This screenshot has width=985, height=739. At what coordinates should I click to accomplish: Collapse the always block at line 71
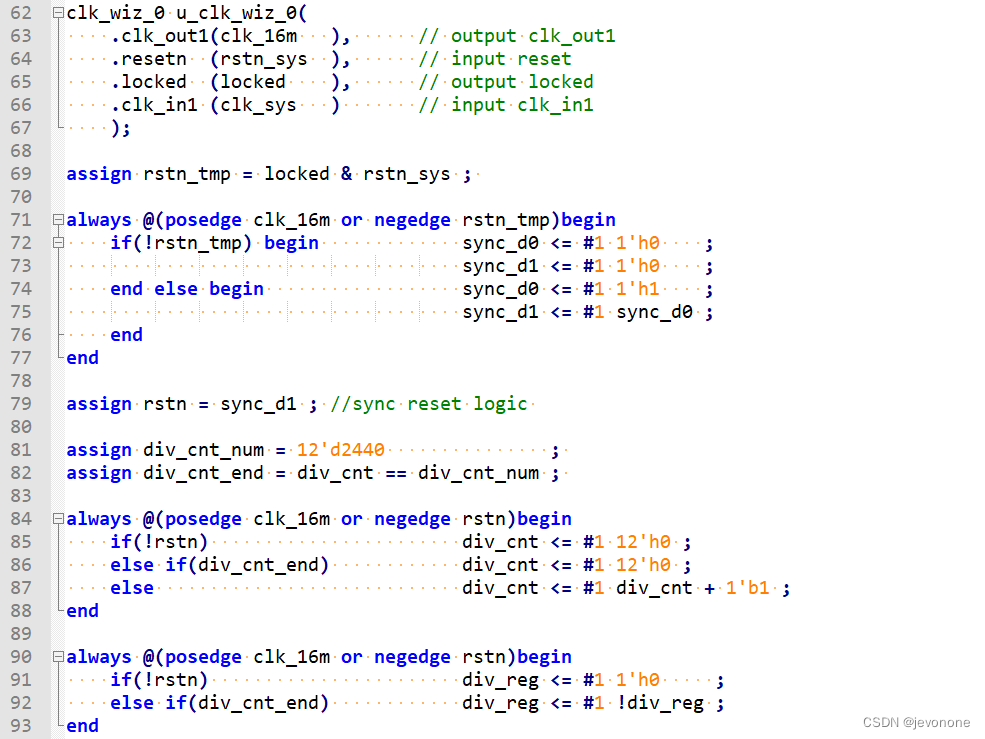(x=57, y=219)
